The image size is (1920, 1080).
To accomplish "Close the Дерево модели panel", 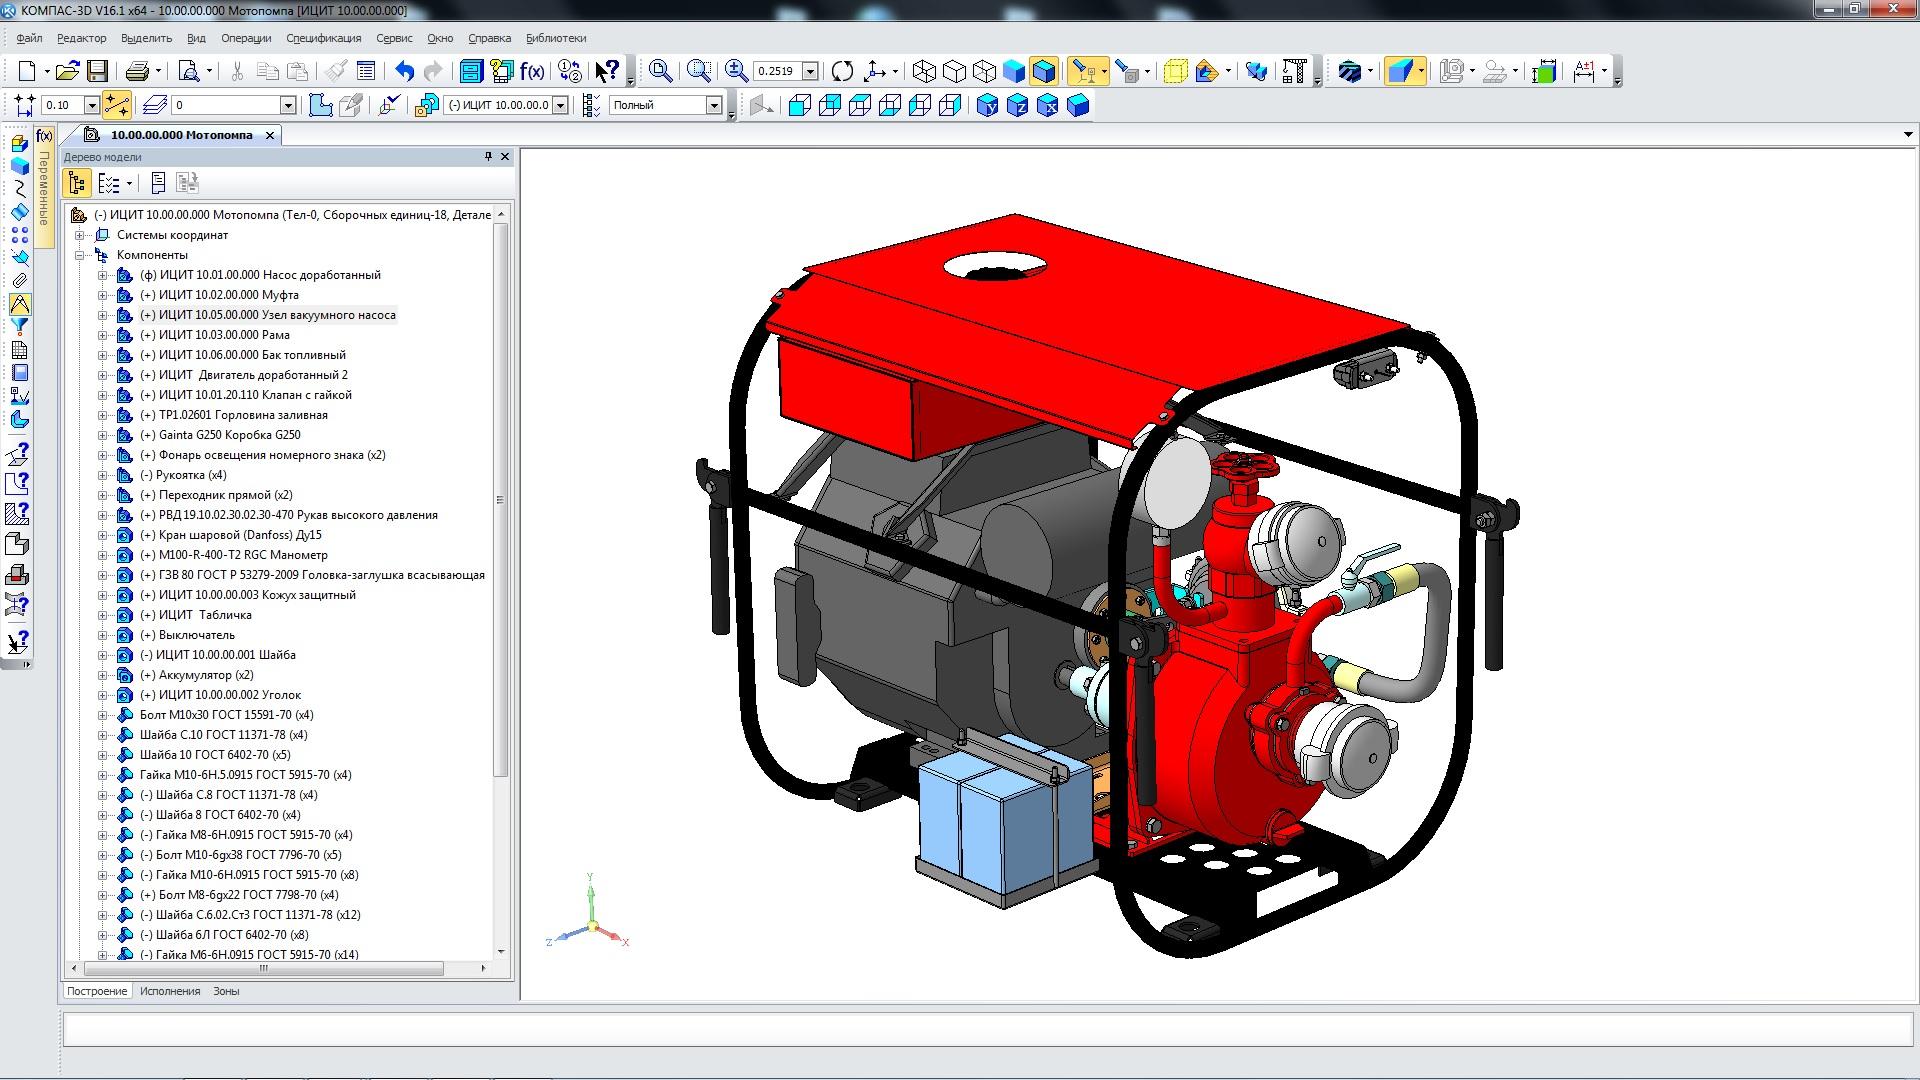I will [505, 157].
